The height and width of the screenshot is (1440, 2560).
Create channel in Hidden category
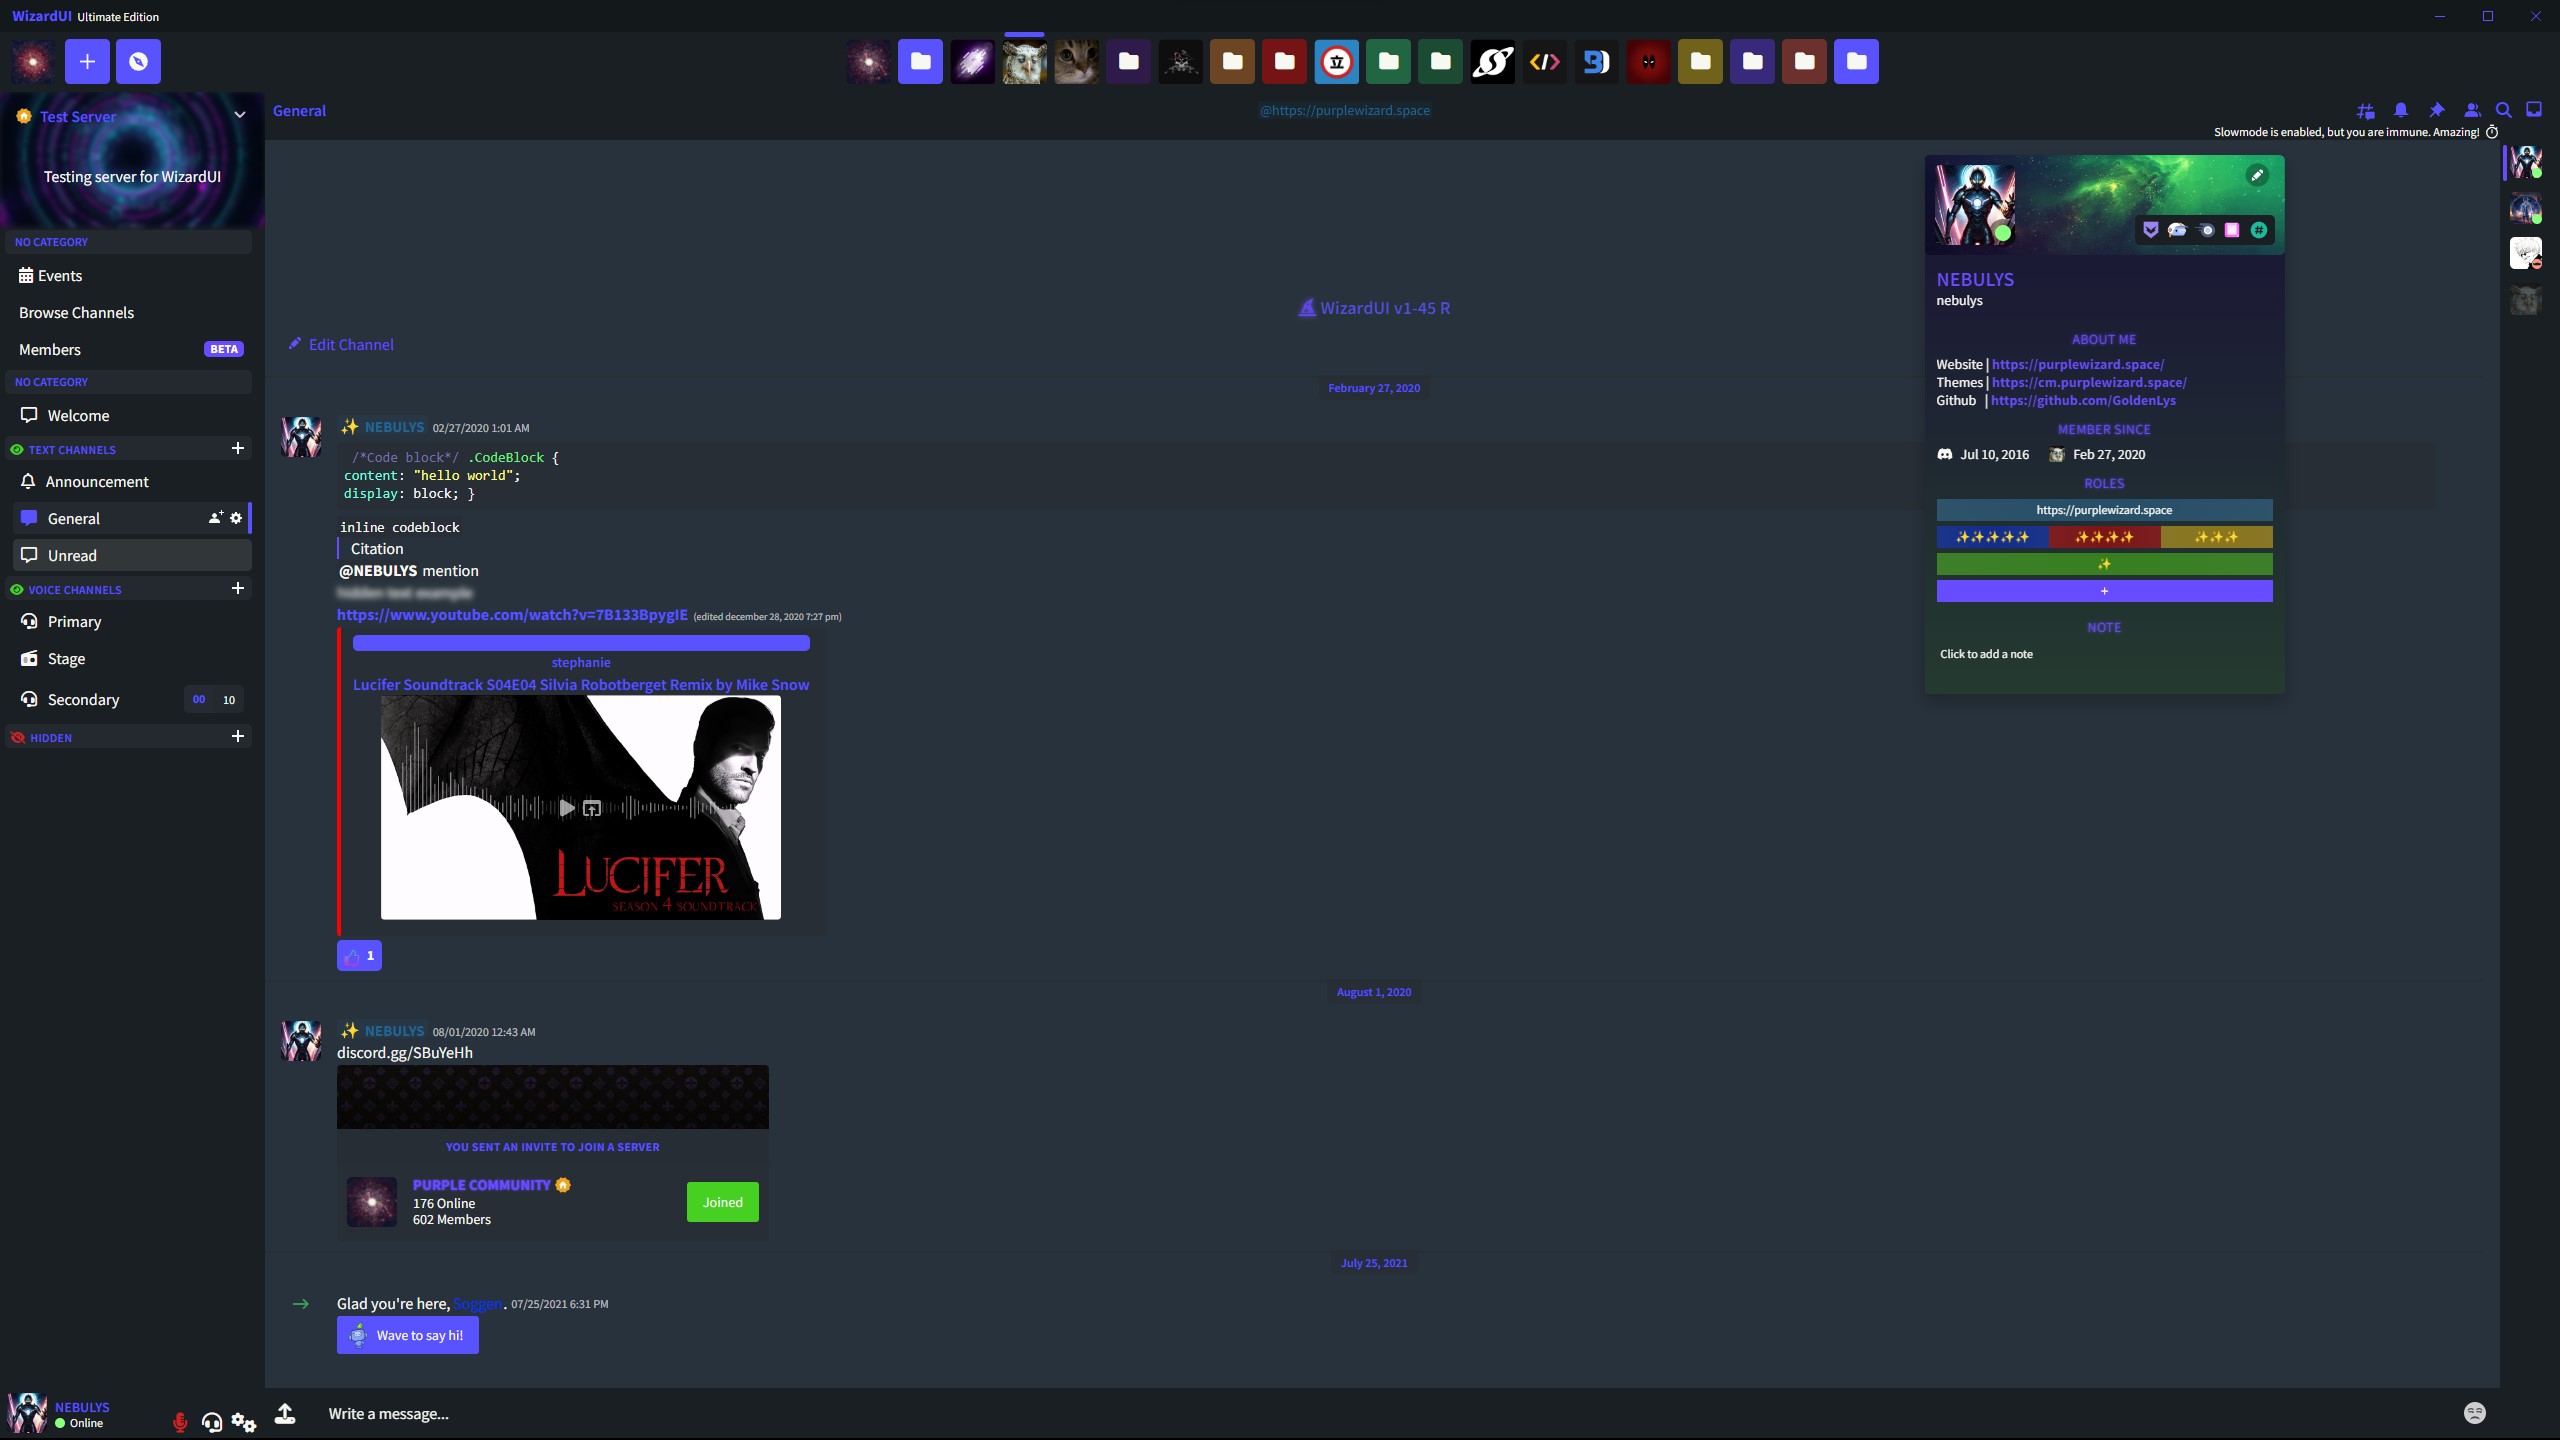point(238,737)
